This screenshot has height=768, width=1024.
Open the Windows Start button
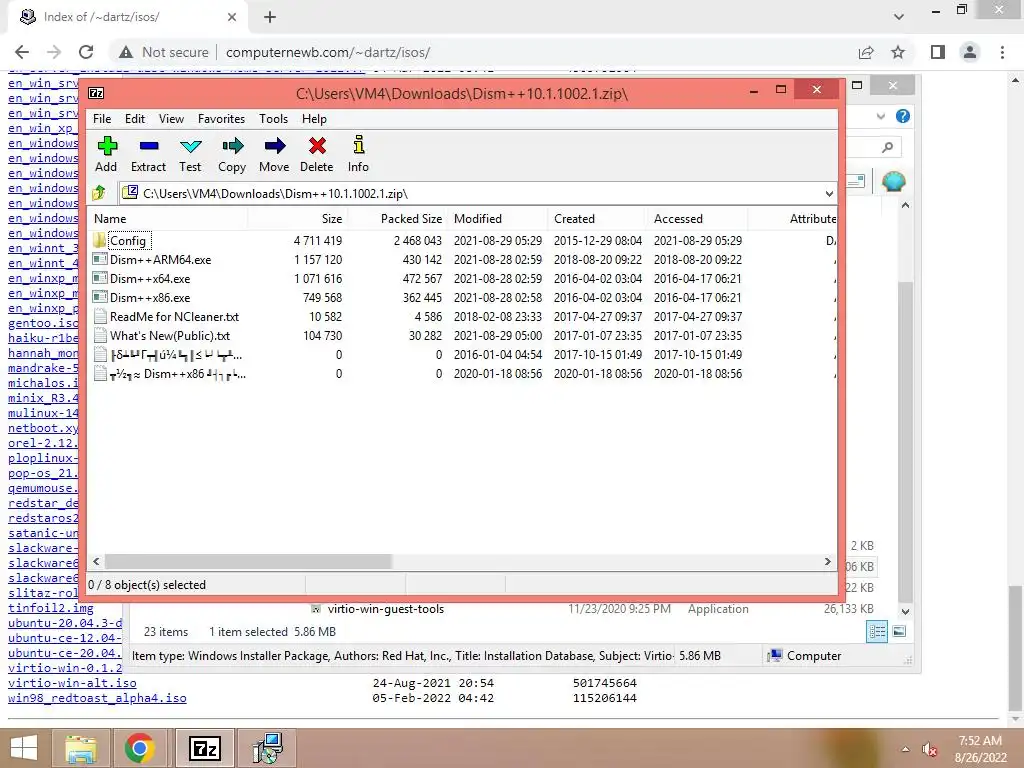pos(24,748)
